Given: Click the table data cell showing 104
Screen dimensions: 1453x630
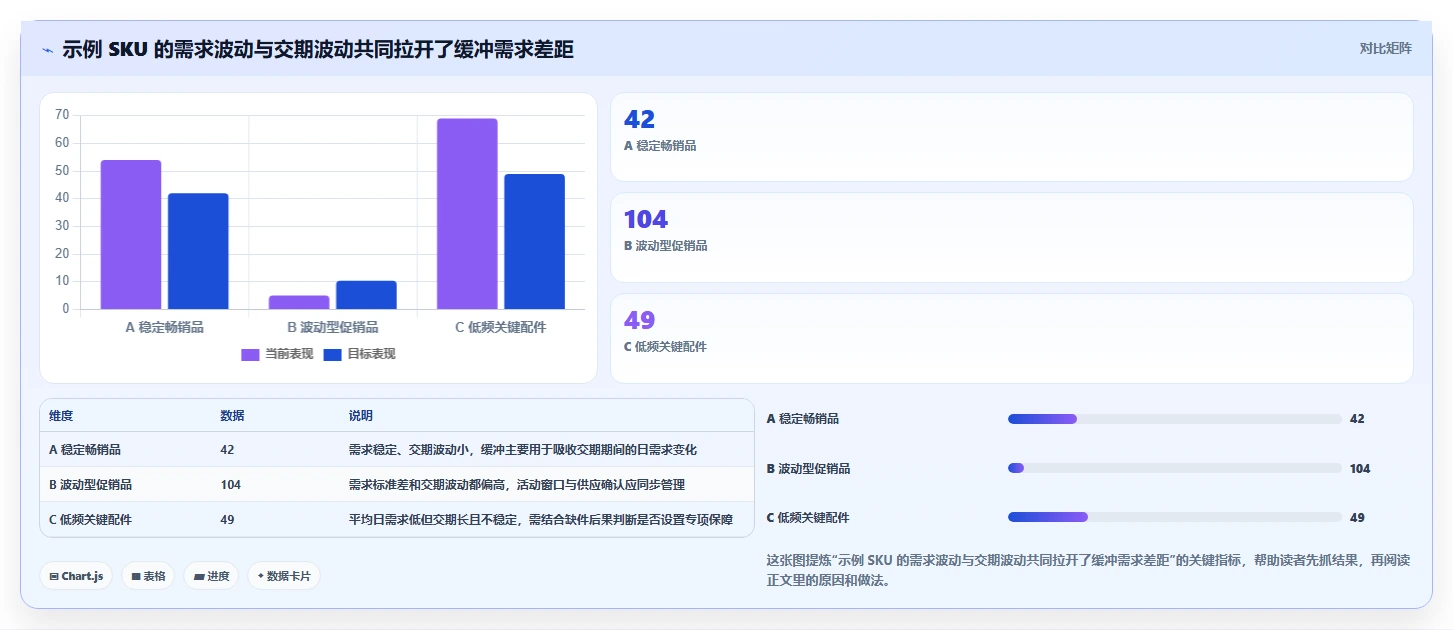Looking at the screenshot, I should [x=231, y=485].
